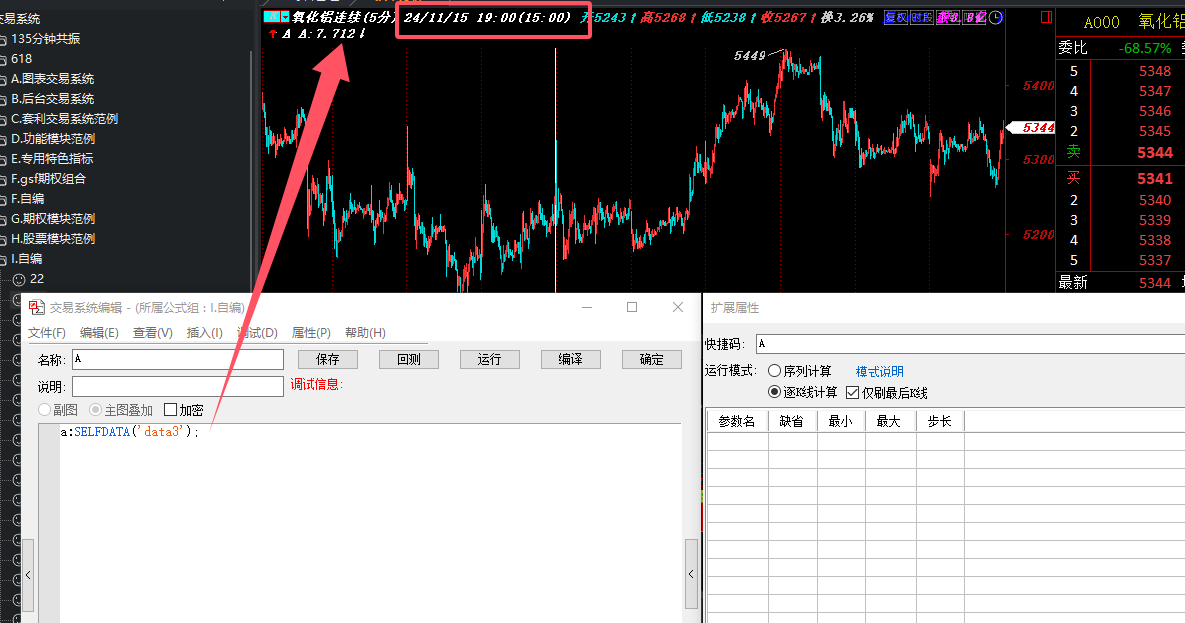Click the 运行 button

point(490,359)
